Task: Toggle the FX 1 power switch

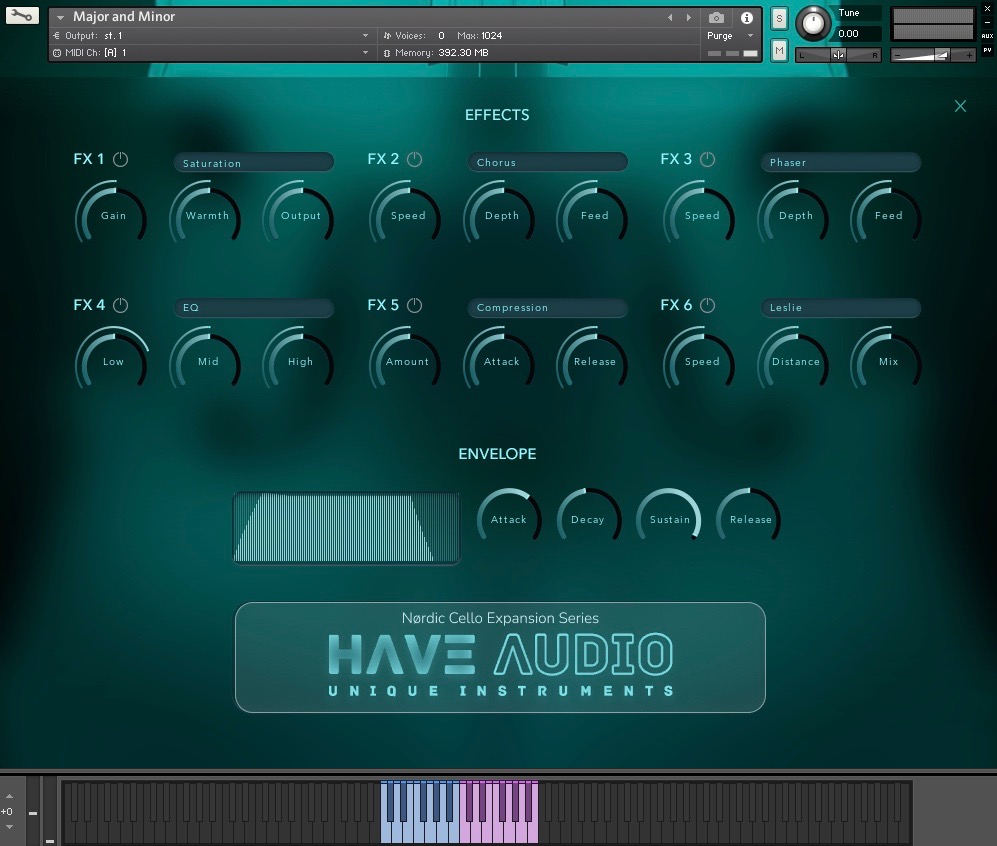Action: click(119, 158)
